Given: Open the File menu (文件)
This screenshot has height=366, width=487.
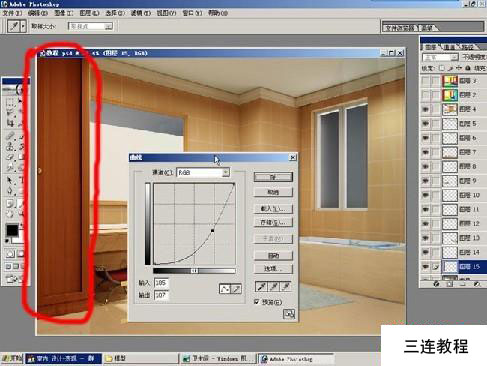Looking at the screenshot, I should click(x=12, y=13).
